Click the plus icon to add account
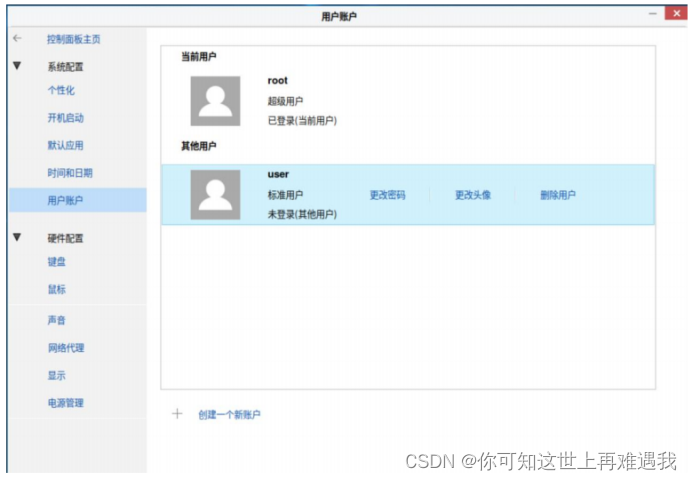The height and width of the screenshot is (480, 692). point(177,413)
